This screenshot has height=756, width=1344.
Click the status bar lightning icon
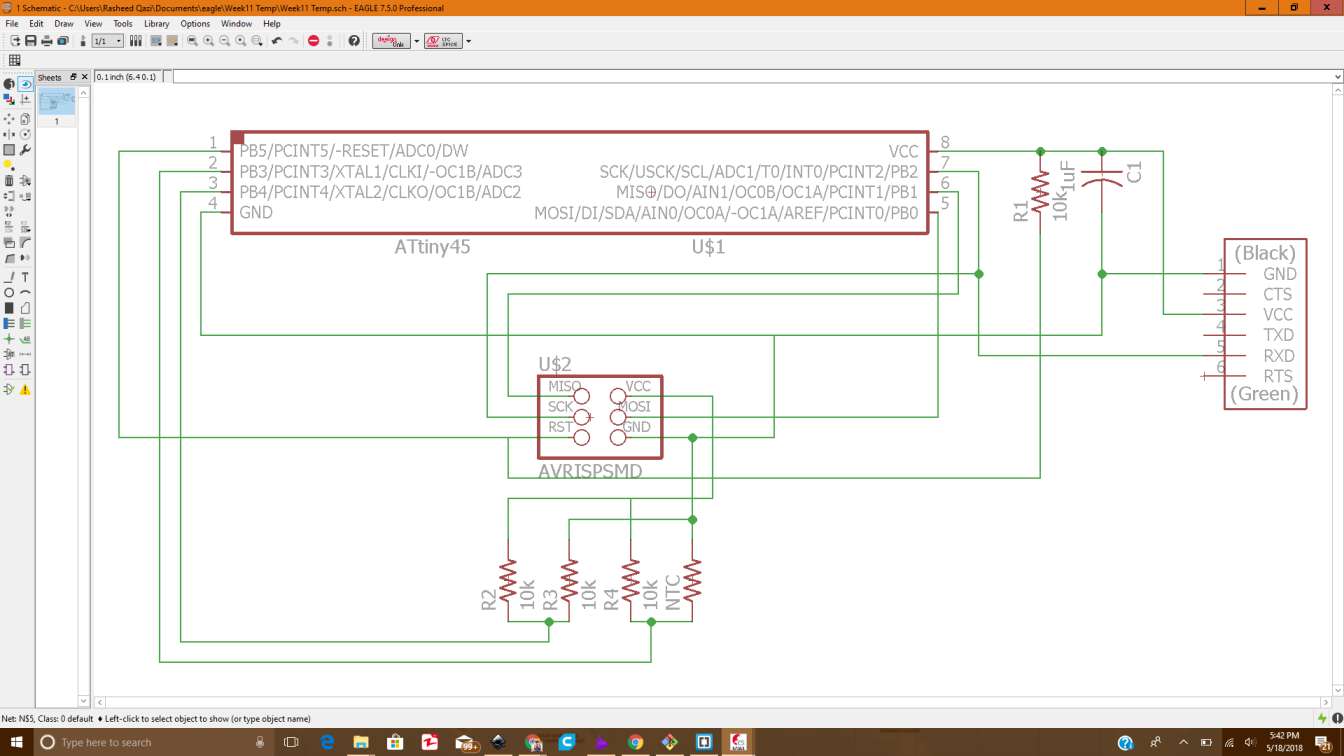pos(1322,719)
